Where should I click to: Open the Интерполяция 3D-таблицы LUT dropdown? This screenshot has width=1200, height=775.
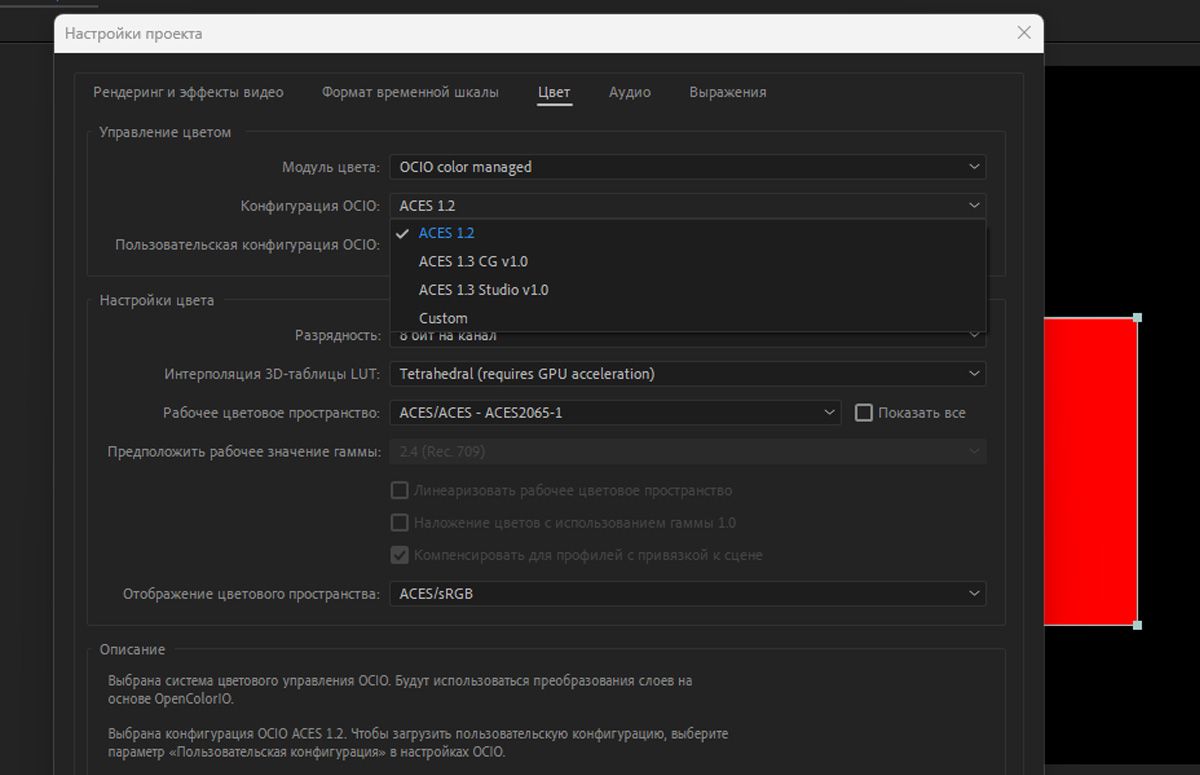(x=687, y=374)
